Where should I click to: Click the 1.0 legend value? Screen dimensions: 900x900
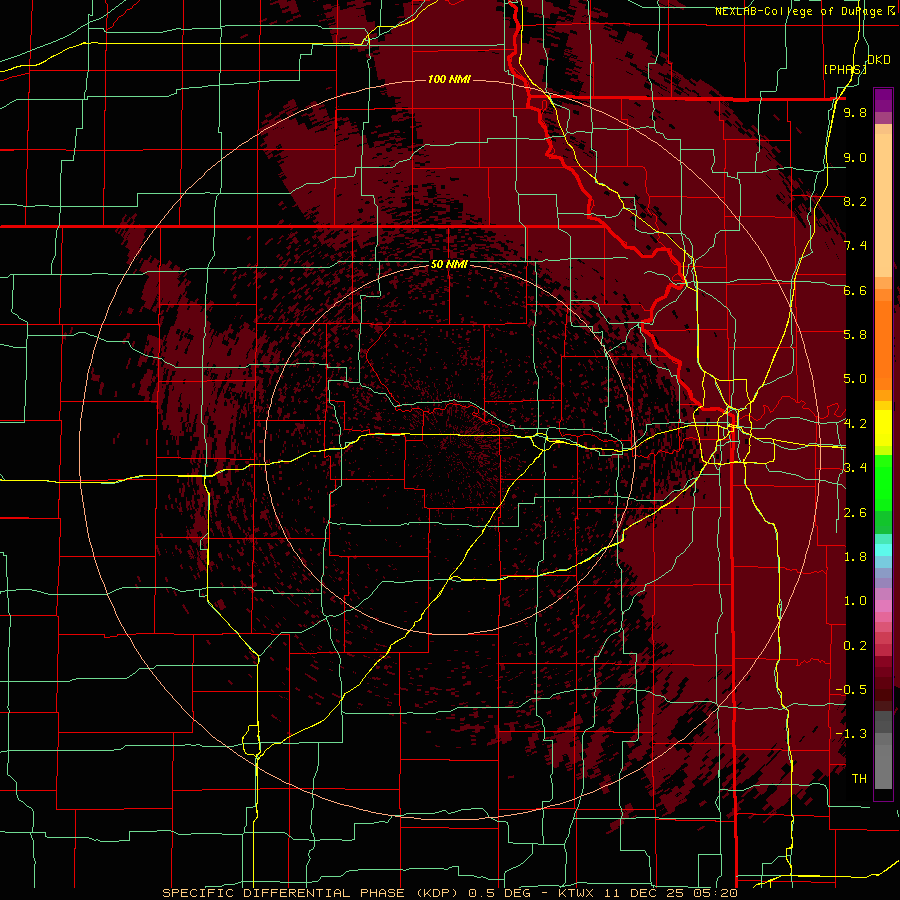855,601
